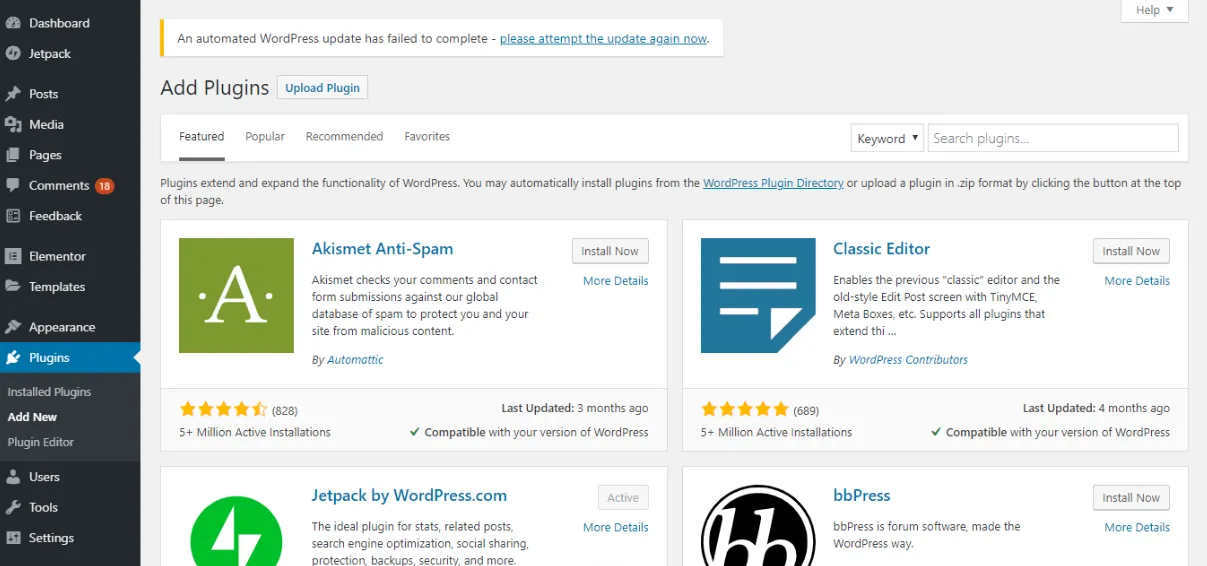Switch to the Featured tab
The width and height of the screenshot is (1207, 566).
click(202, 137)
